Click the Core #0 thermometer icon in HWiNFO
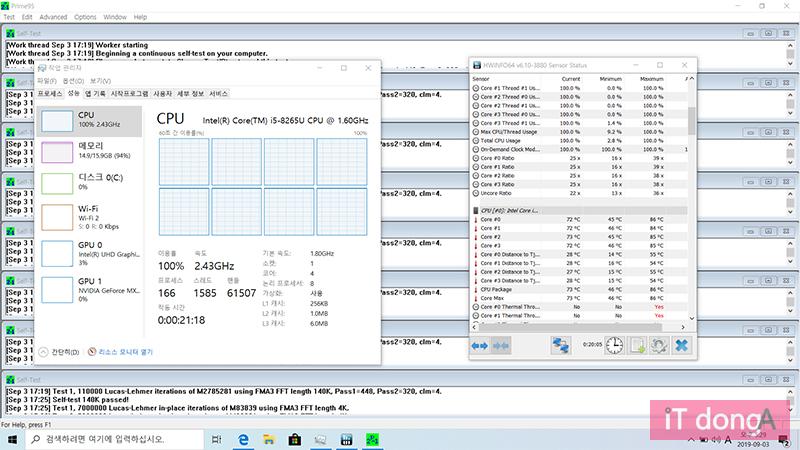 (x=476, y=219)
